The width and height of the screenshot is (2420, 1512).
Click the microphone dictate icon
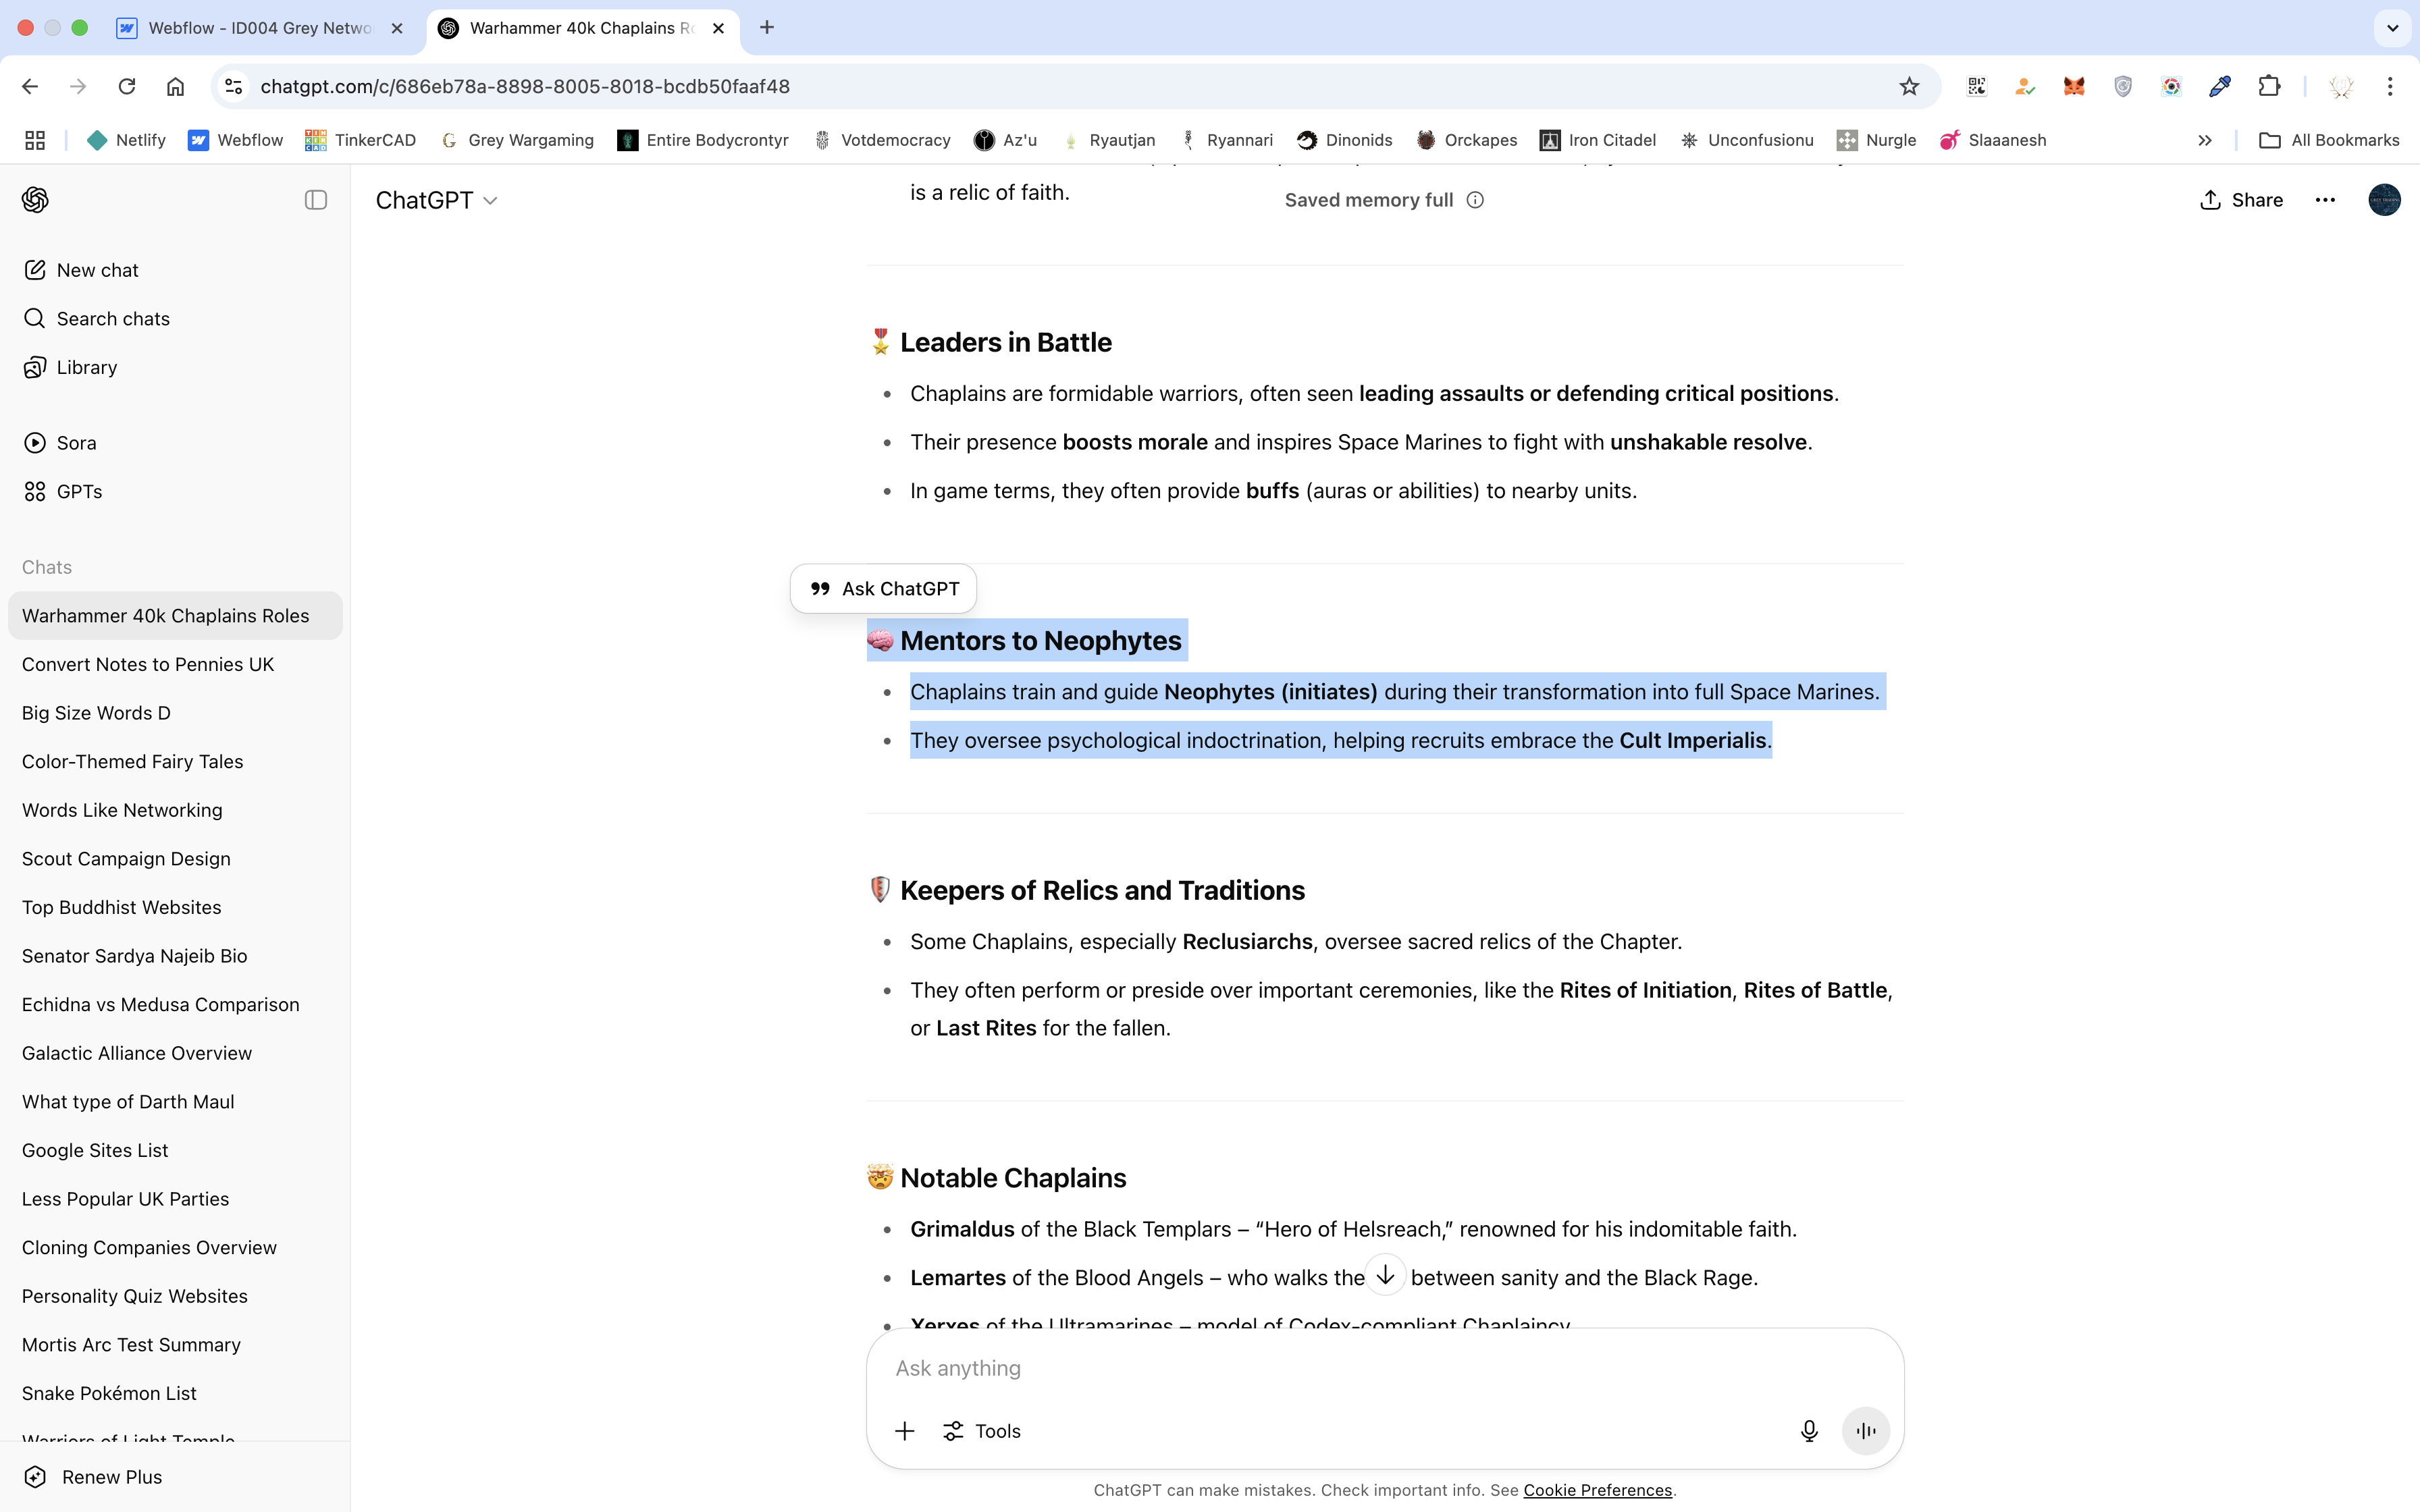point(1808,1431)
